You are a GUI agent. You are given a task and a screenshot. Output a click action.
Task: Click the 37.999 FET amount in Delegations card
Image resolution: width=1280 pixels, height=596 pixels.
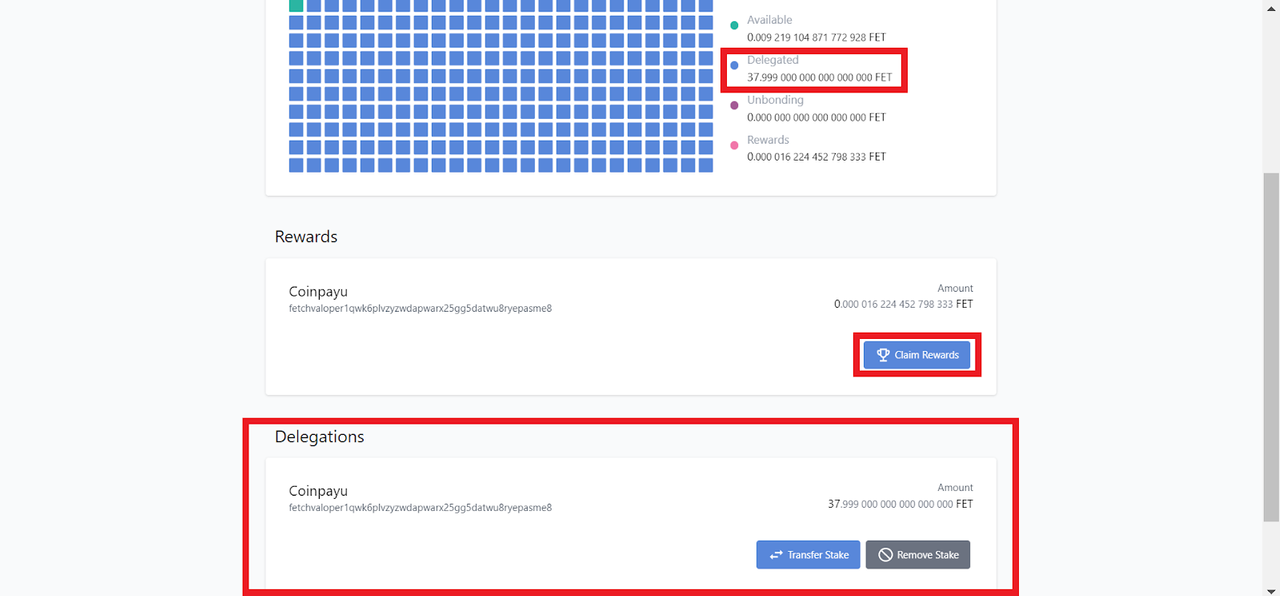tap(900, 504)
